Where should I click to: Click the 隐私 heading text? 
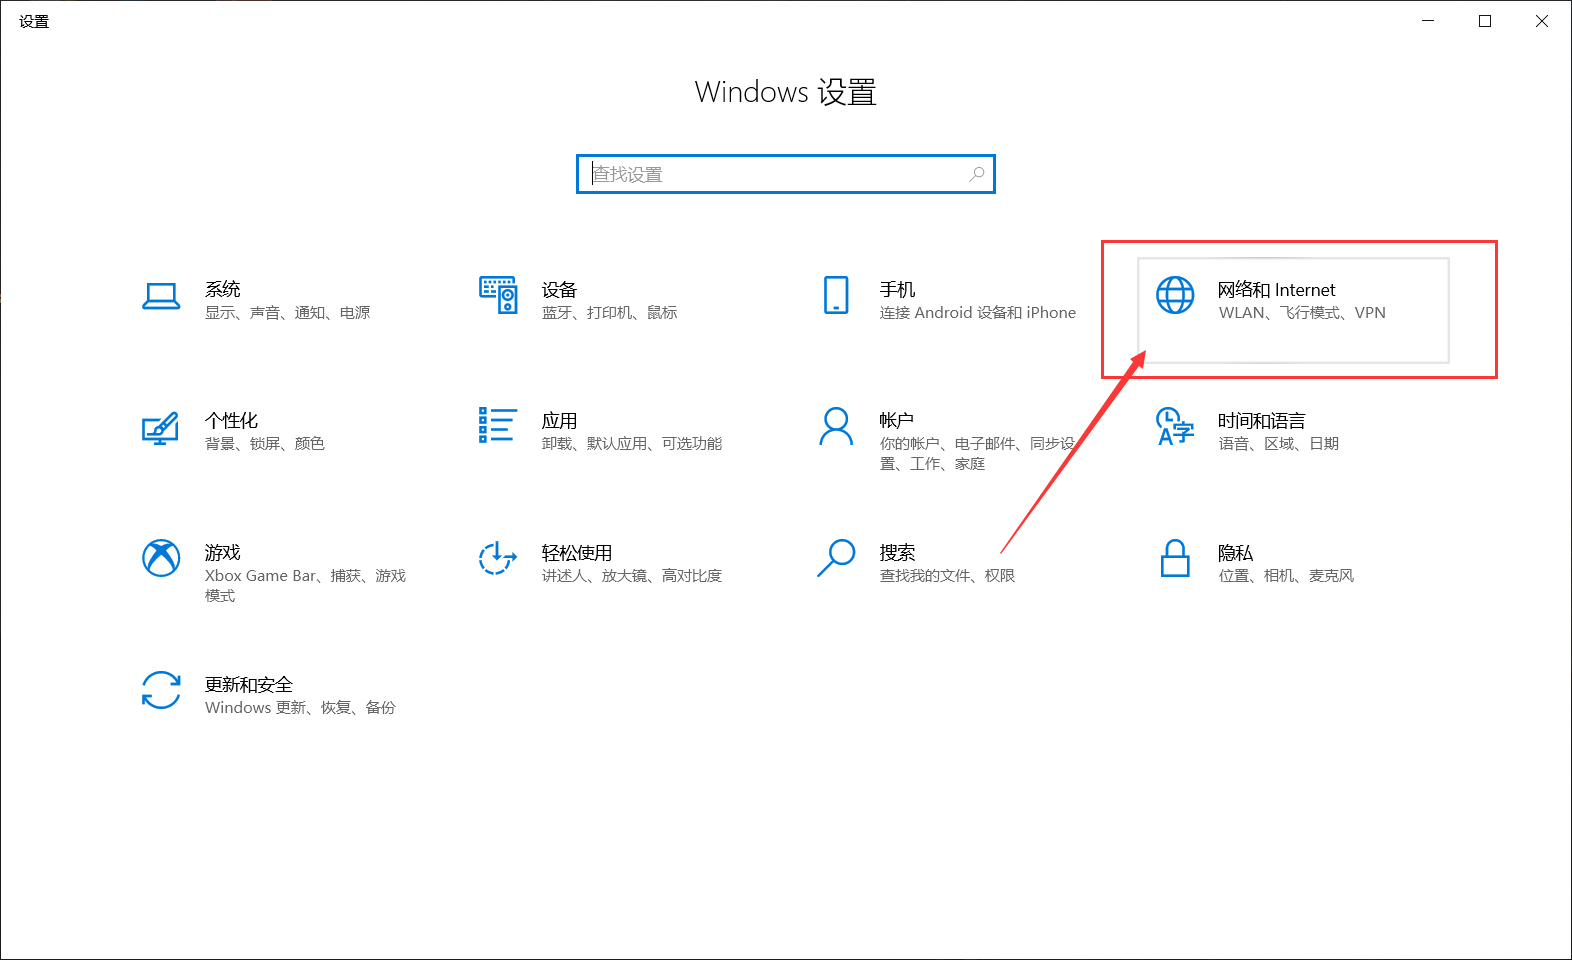point(1236,553)
